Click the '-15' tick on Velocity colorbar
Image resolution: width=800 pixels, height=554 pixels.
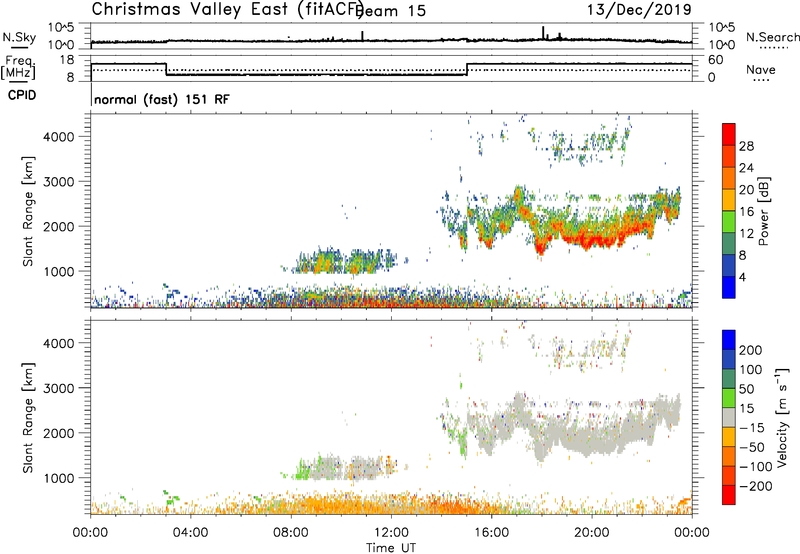click(x=752, y=427)
